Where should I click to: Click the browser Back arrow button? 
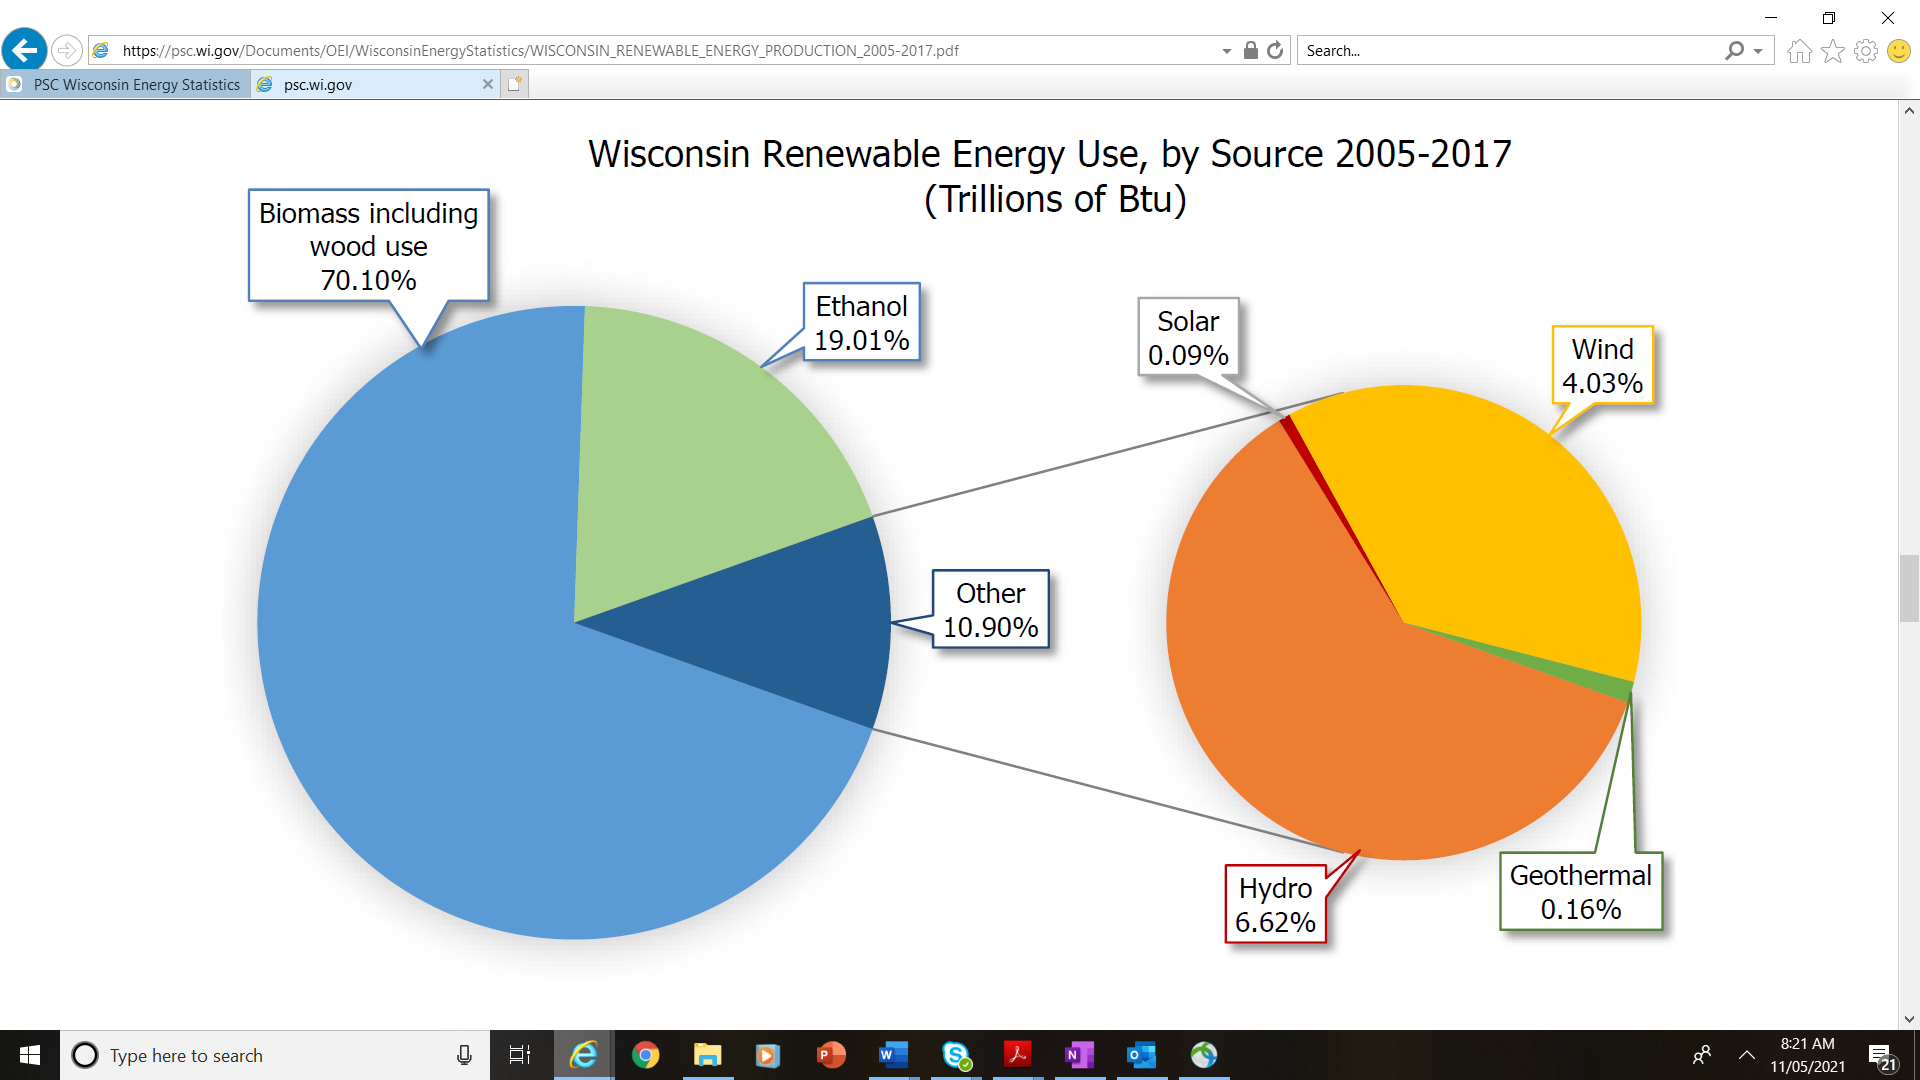(x=24, y=50)
